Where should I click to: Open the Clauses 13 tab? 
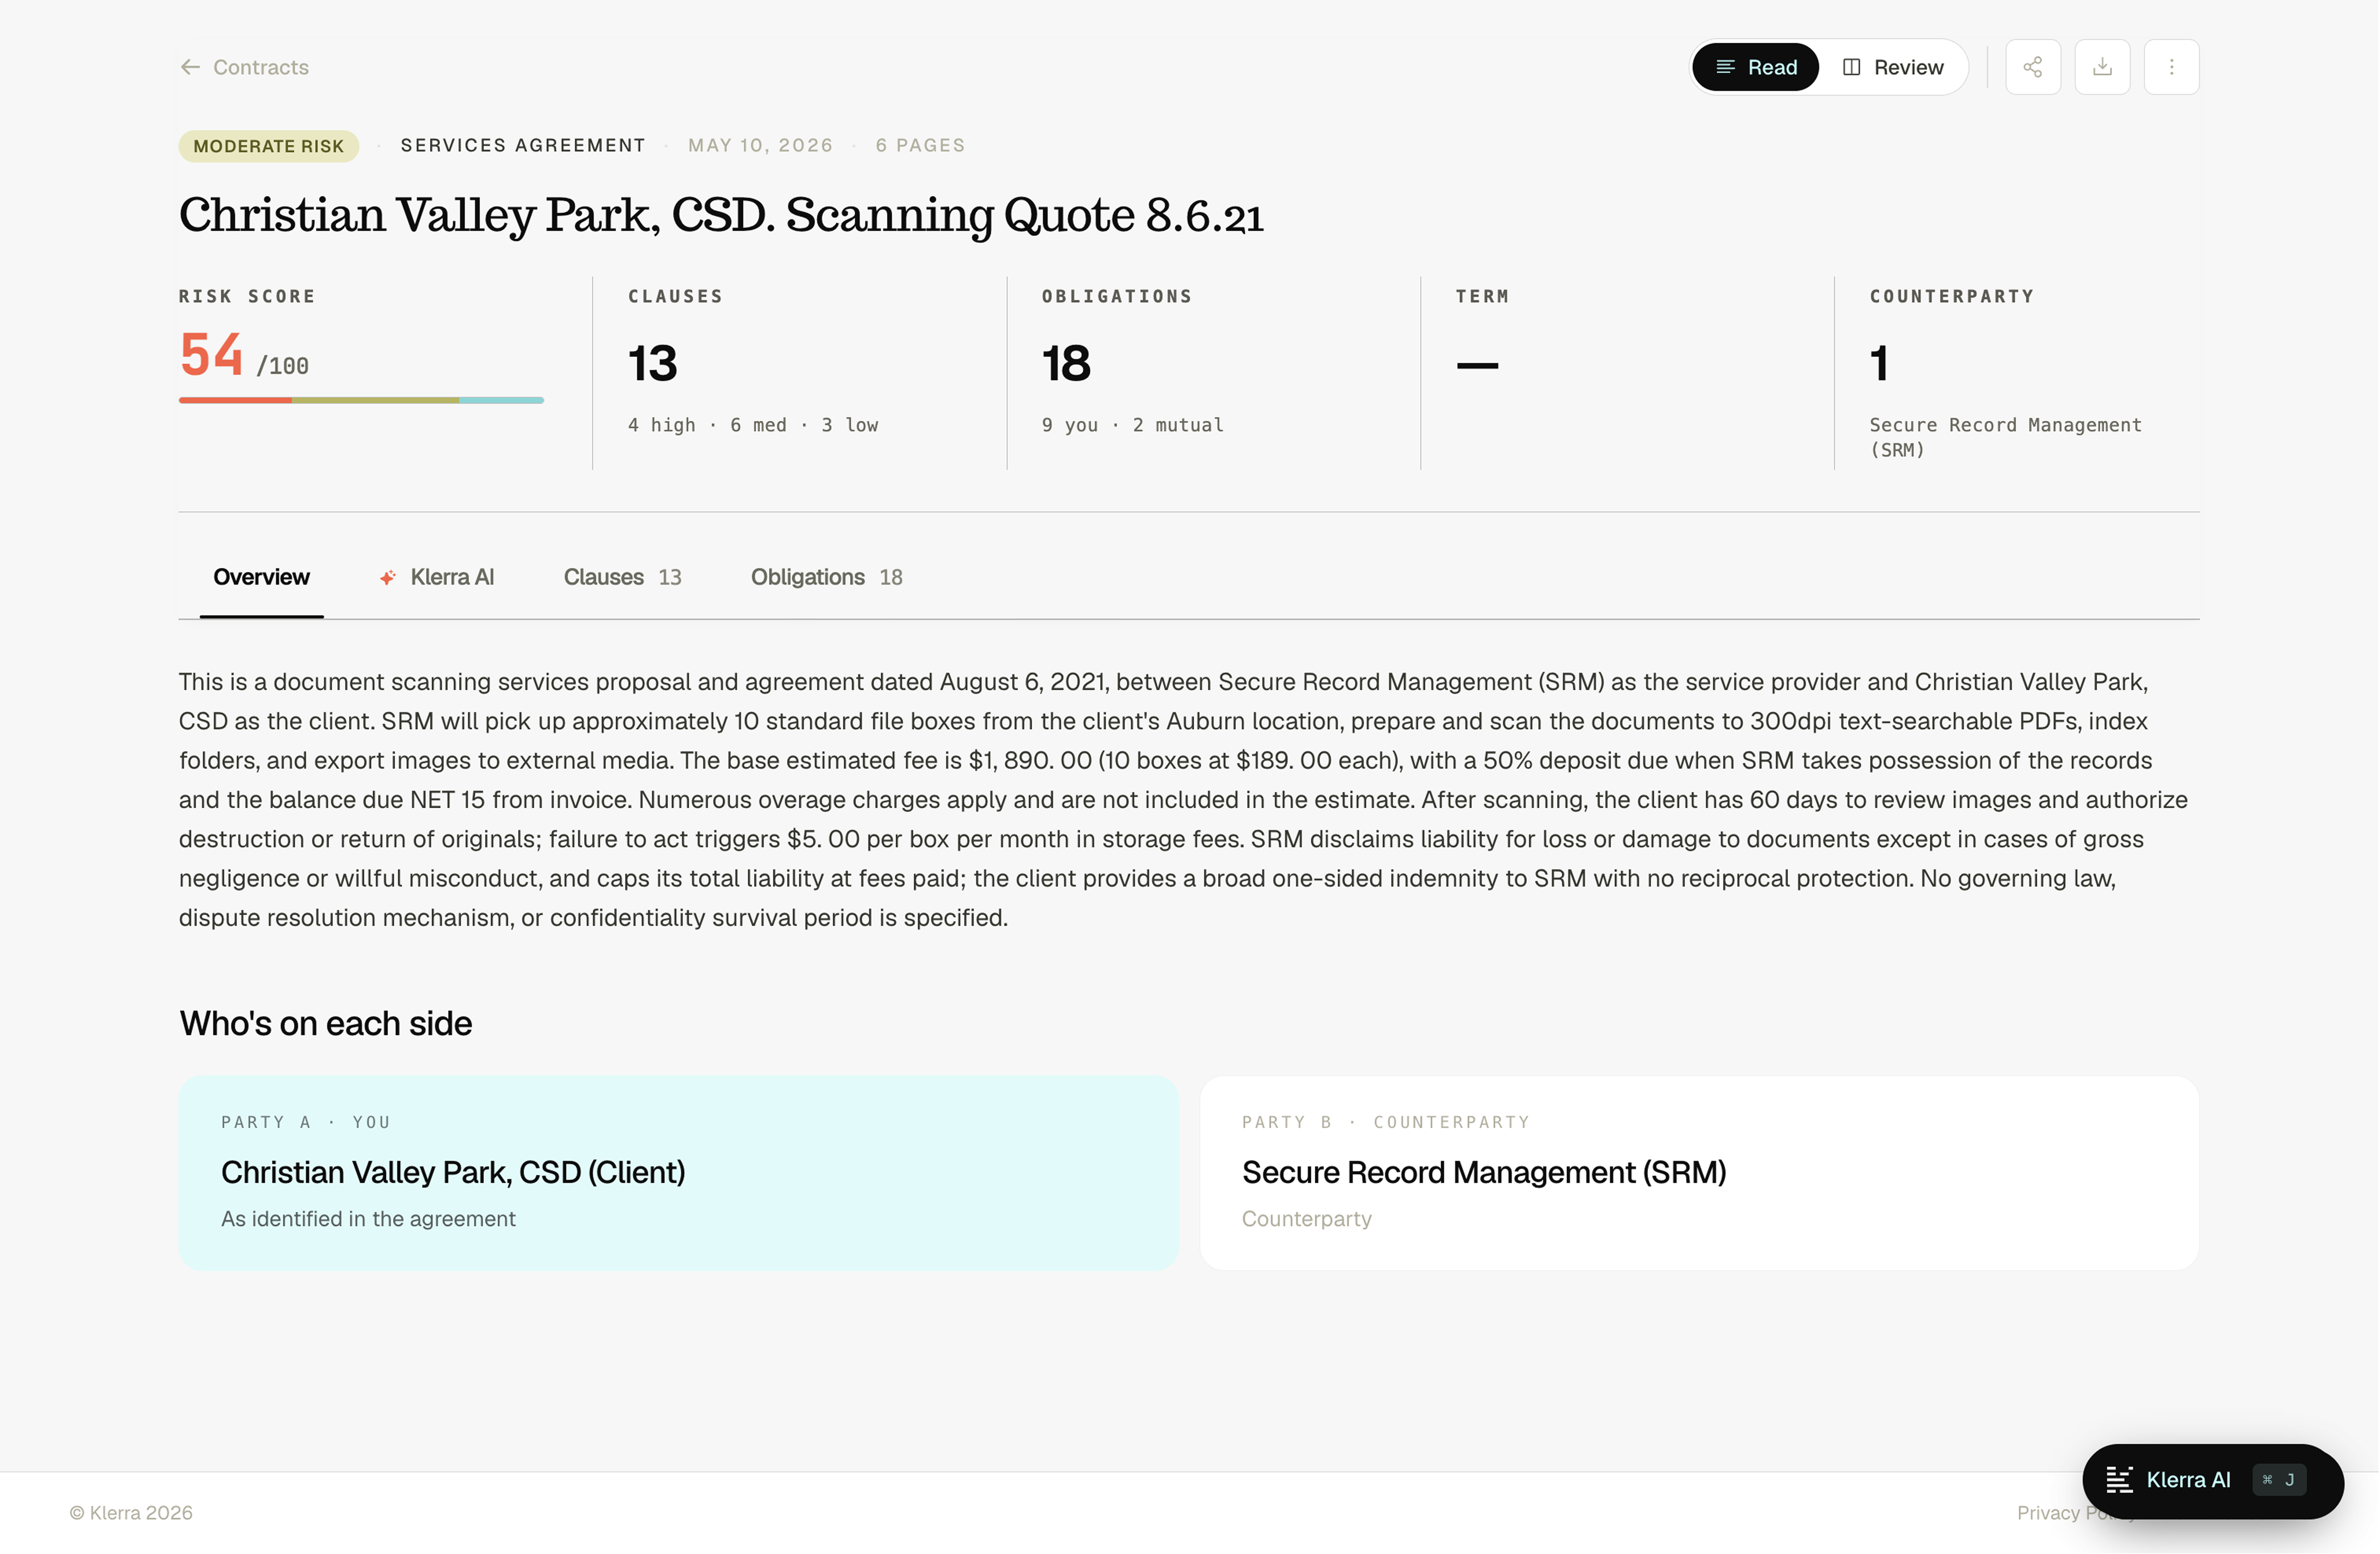pyautogui.click(x=622, y=577)
